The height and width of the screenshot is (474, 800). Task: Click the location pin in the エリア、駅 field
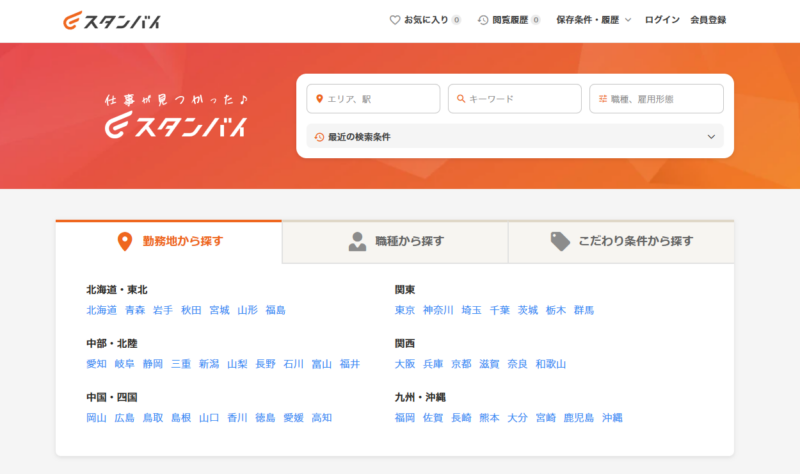319,98
